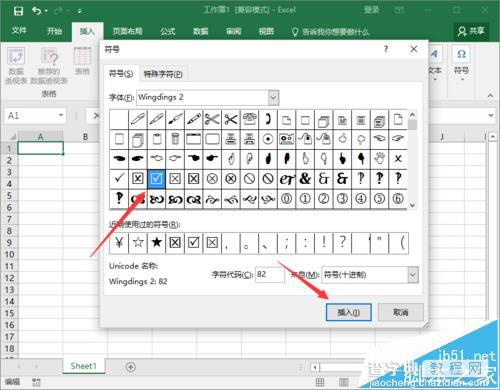Image resolution: width=500 pixels, height=390 pixels.
Task: Select the circled one symbol
Action: click(x=305, y=199)
